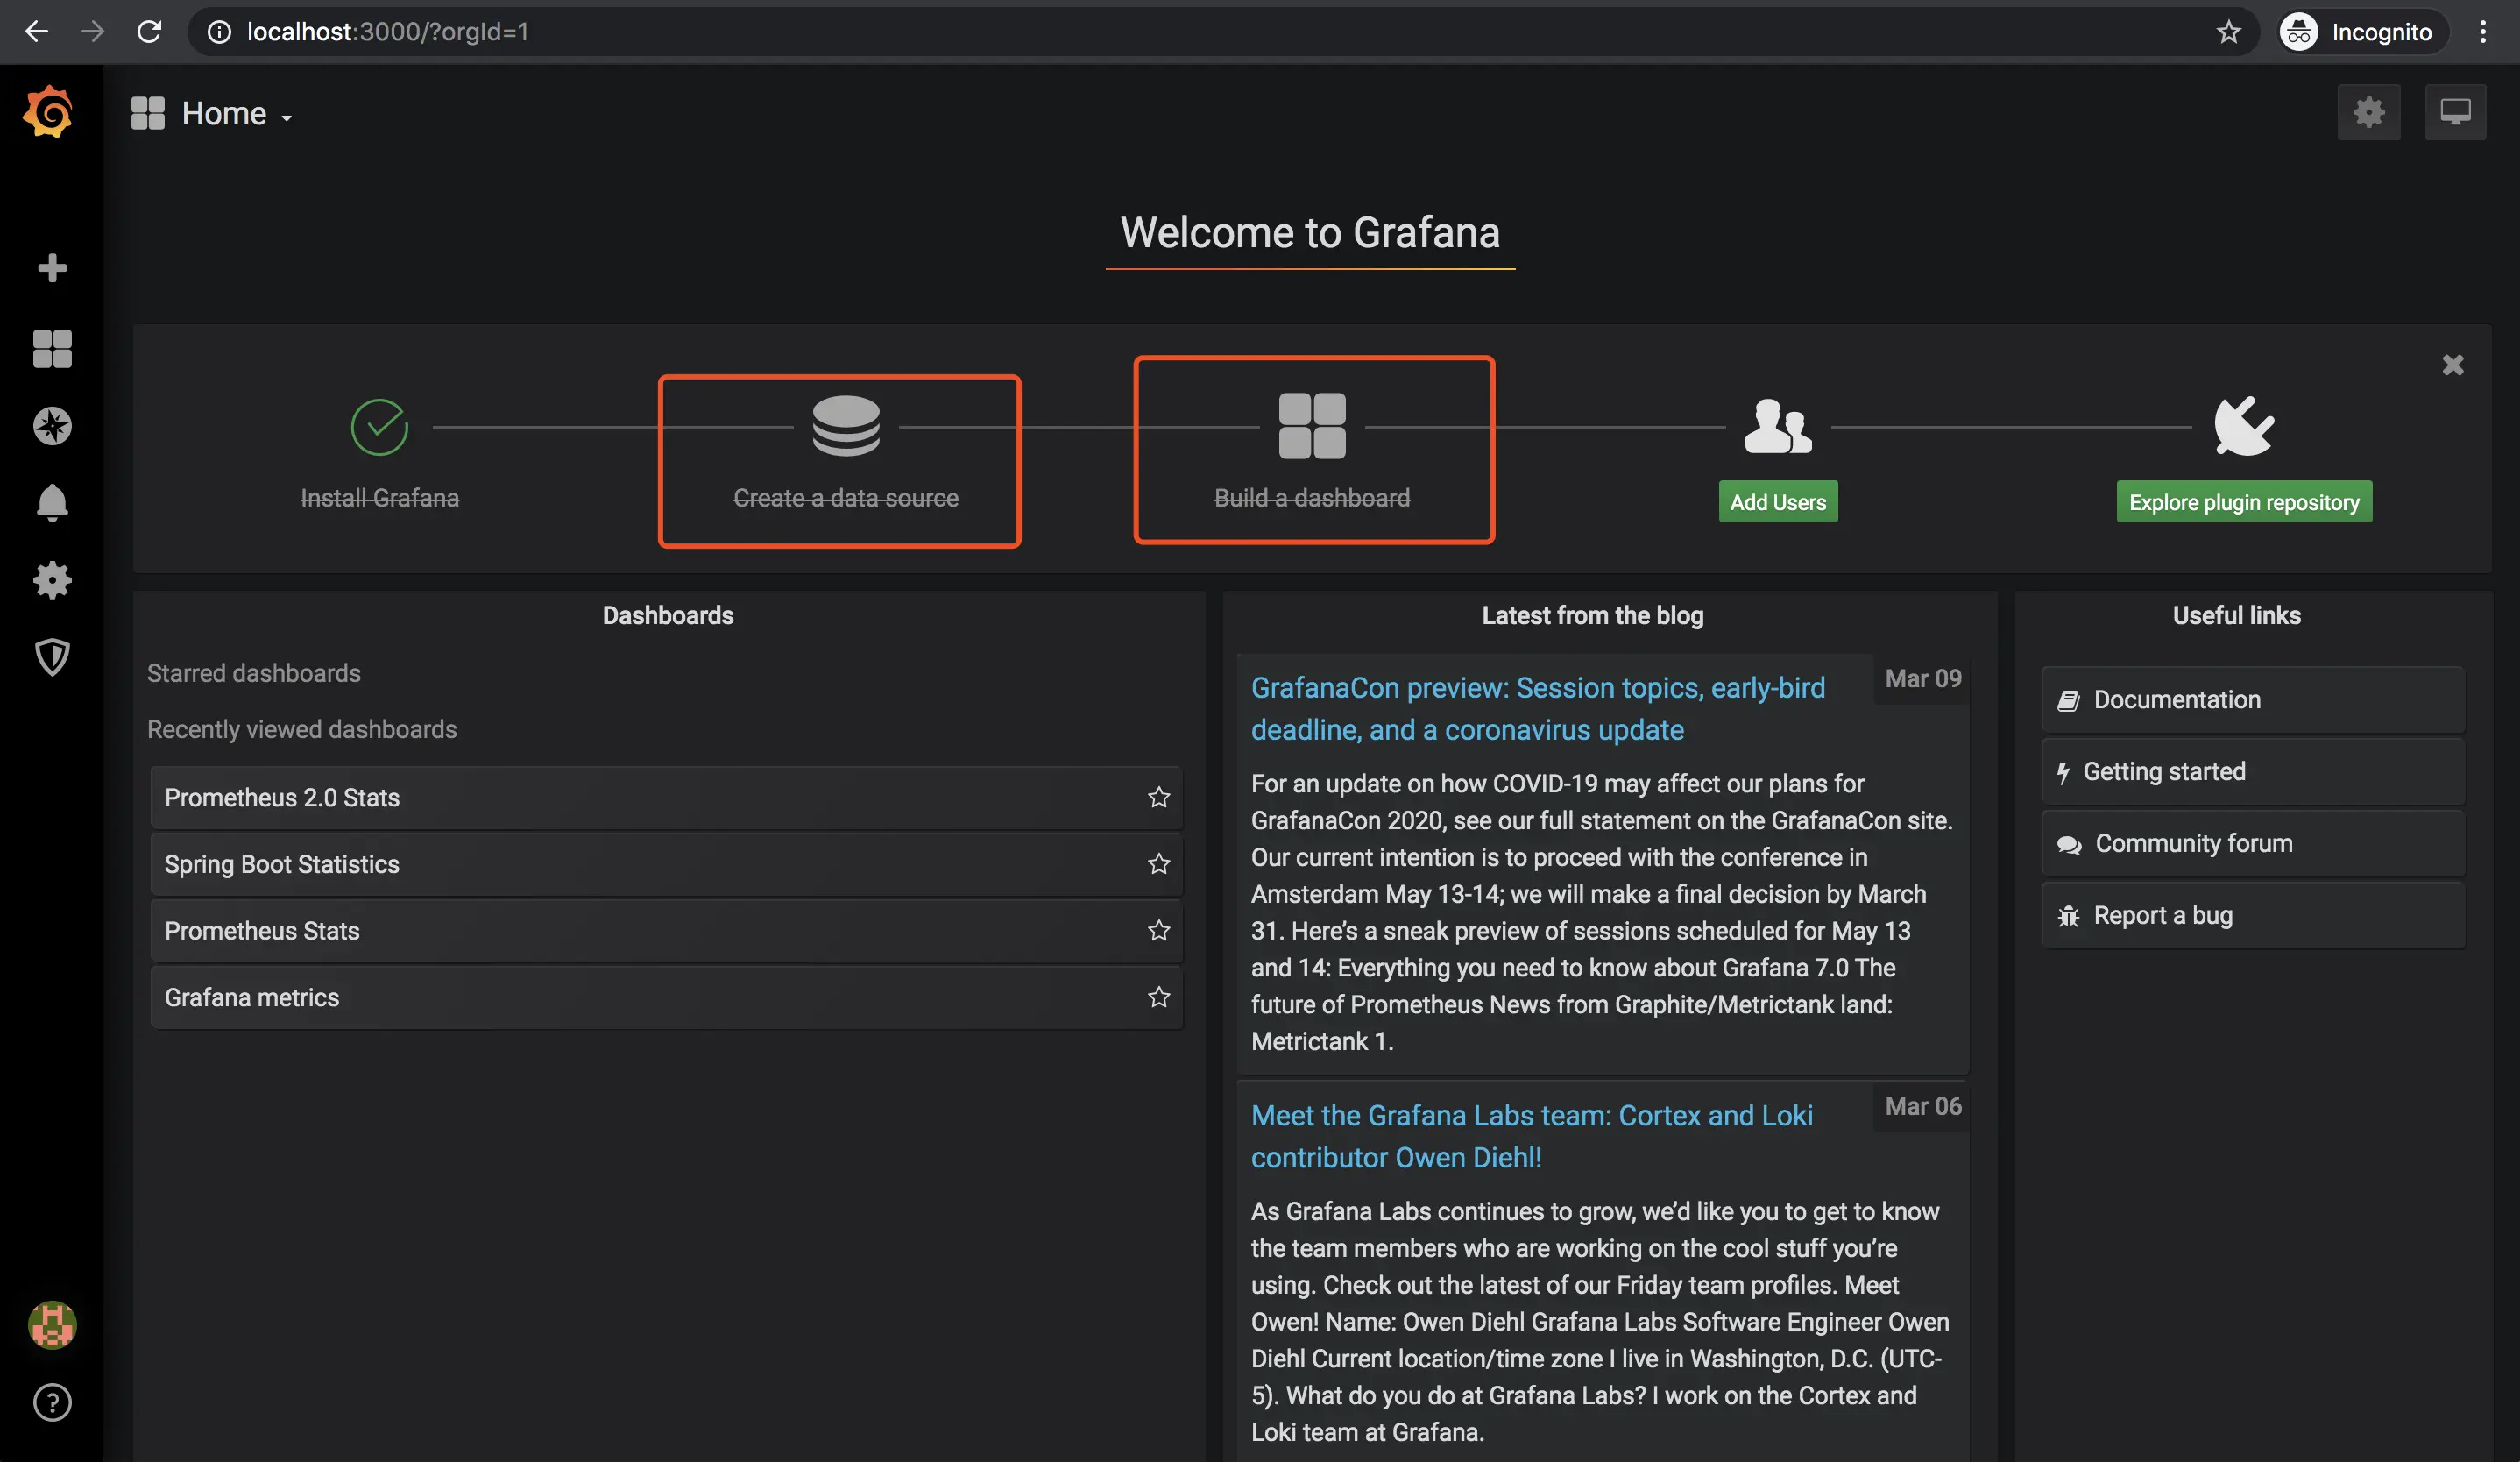Open the Create plus menu in sidebar
This screenshot has height=1462, width=2520.
point(52,268)
